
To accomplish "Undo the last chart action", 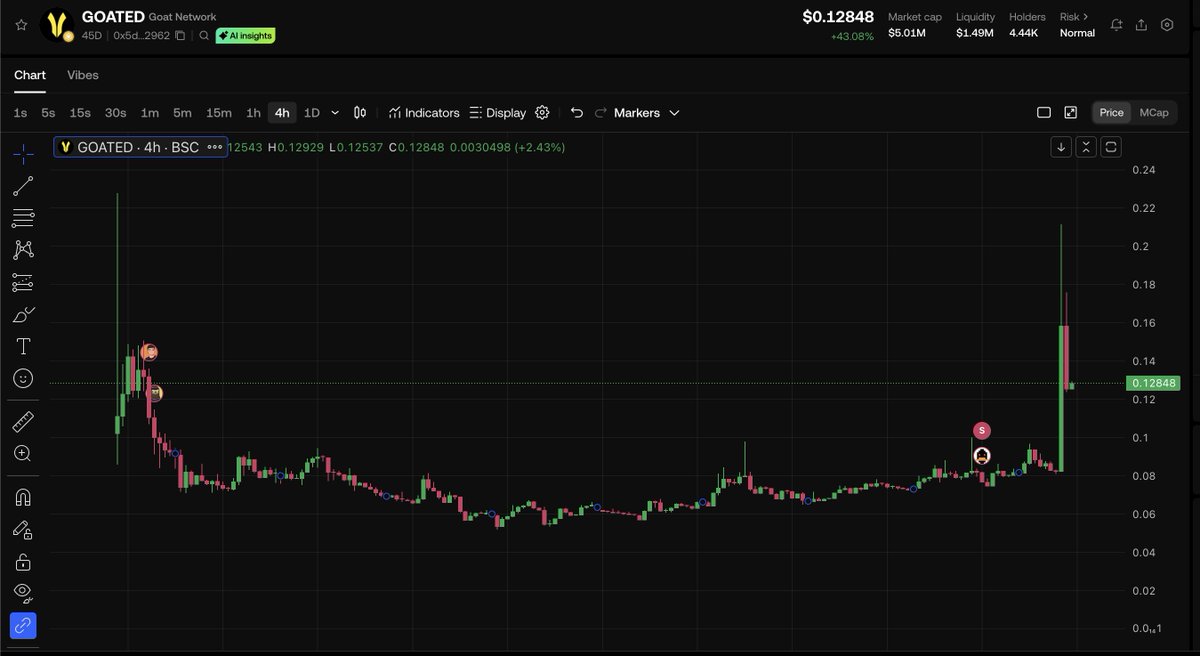I will pyautogui.click(x=576, y=113).
